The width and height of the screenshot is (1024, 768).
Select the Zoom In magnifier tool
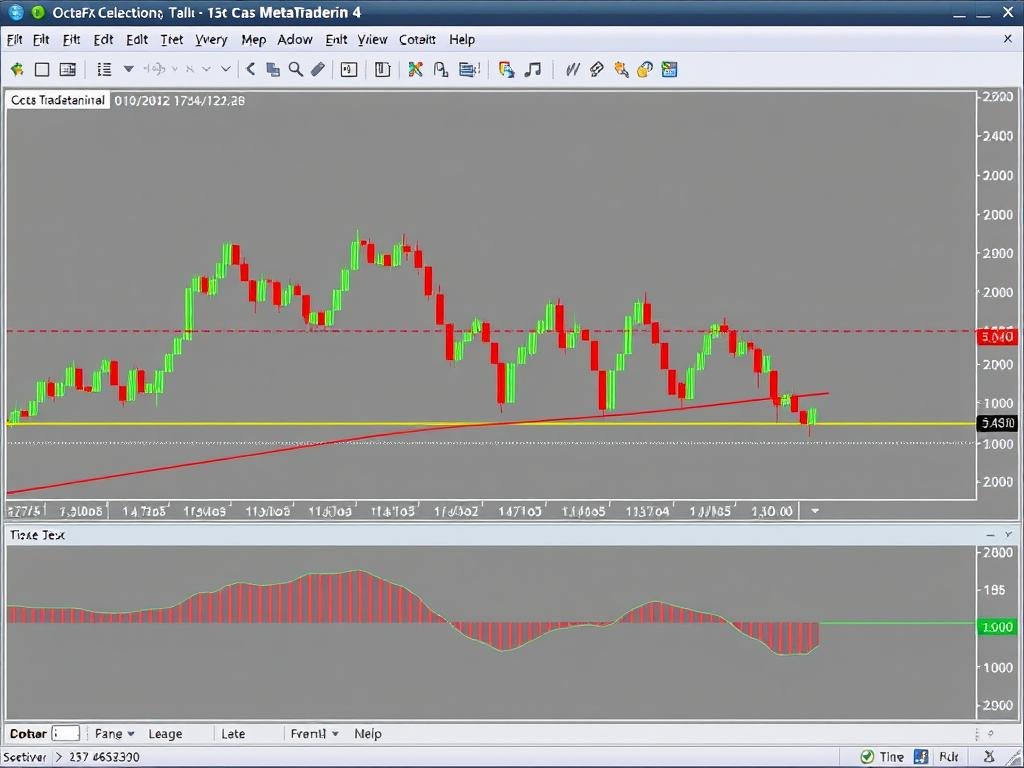(296, 69)
